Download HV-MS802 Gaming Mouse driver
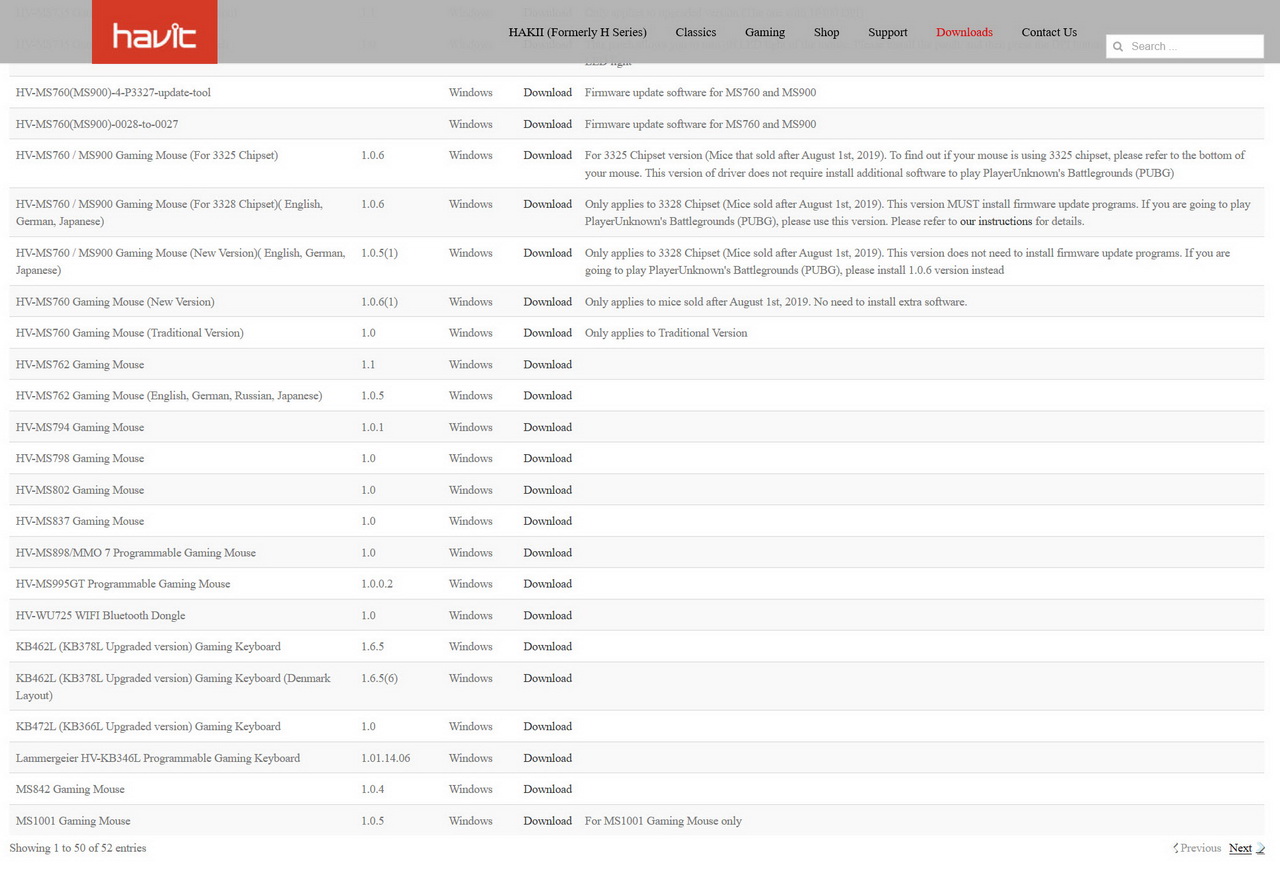The height and width of the screenshot is (875, 1280). (x=547, y=490)
